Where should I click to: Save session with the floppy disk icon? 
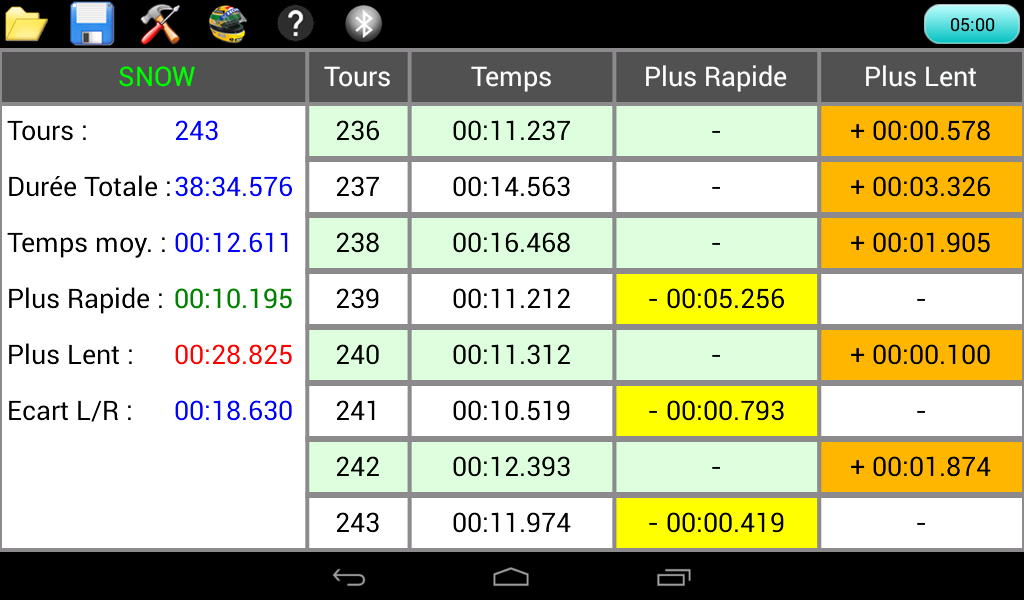(x=92, y=24)
